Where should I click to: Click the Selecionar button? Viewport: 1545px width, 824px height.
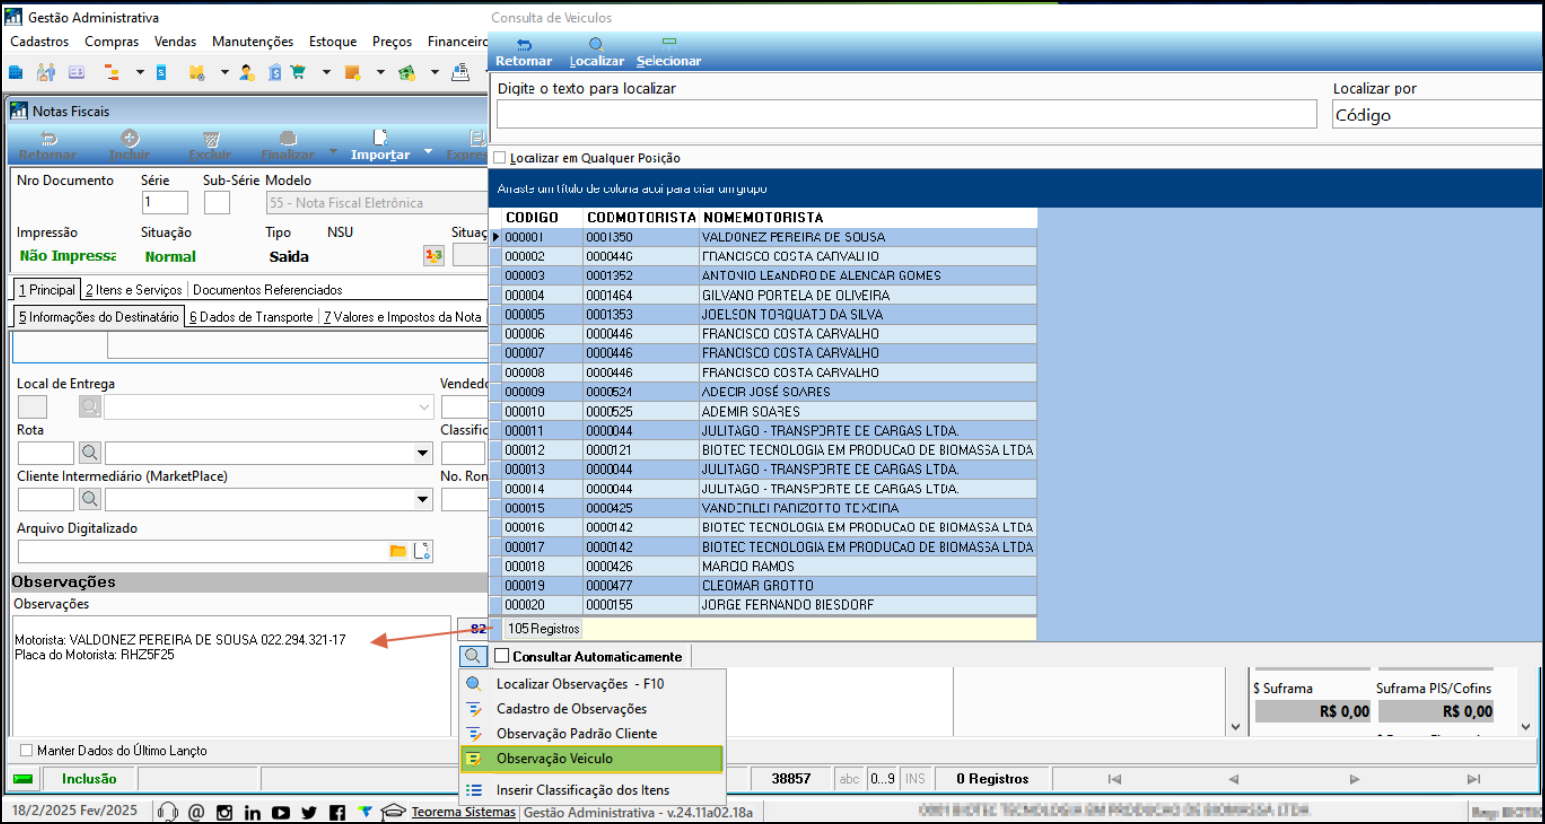(669, 53)
